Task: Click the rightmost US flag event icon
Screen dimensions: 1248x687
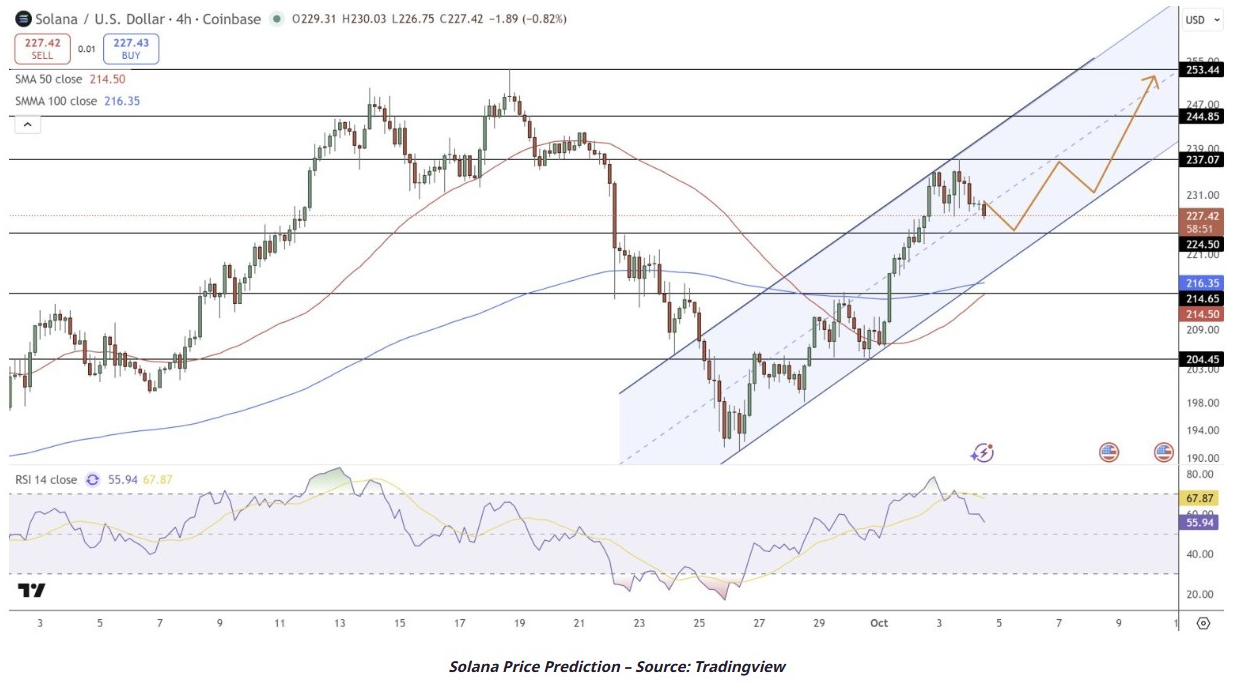Action: [x=1163, y=453]
